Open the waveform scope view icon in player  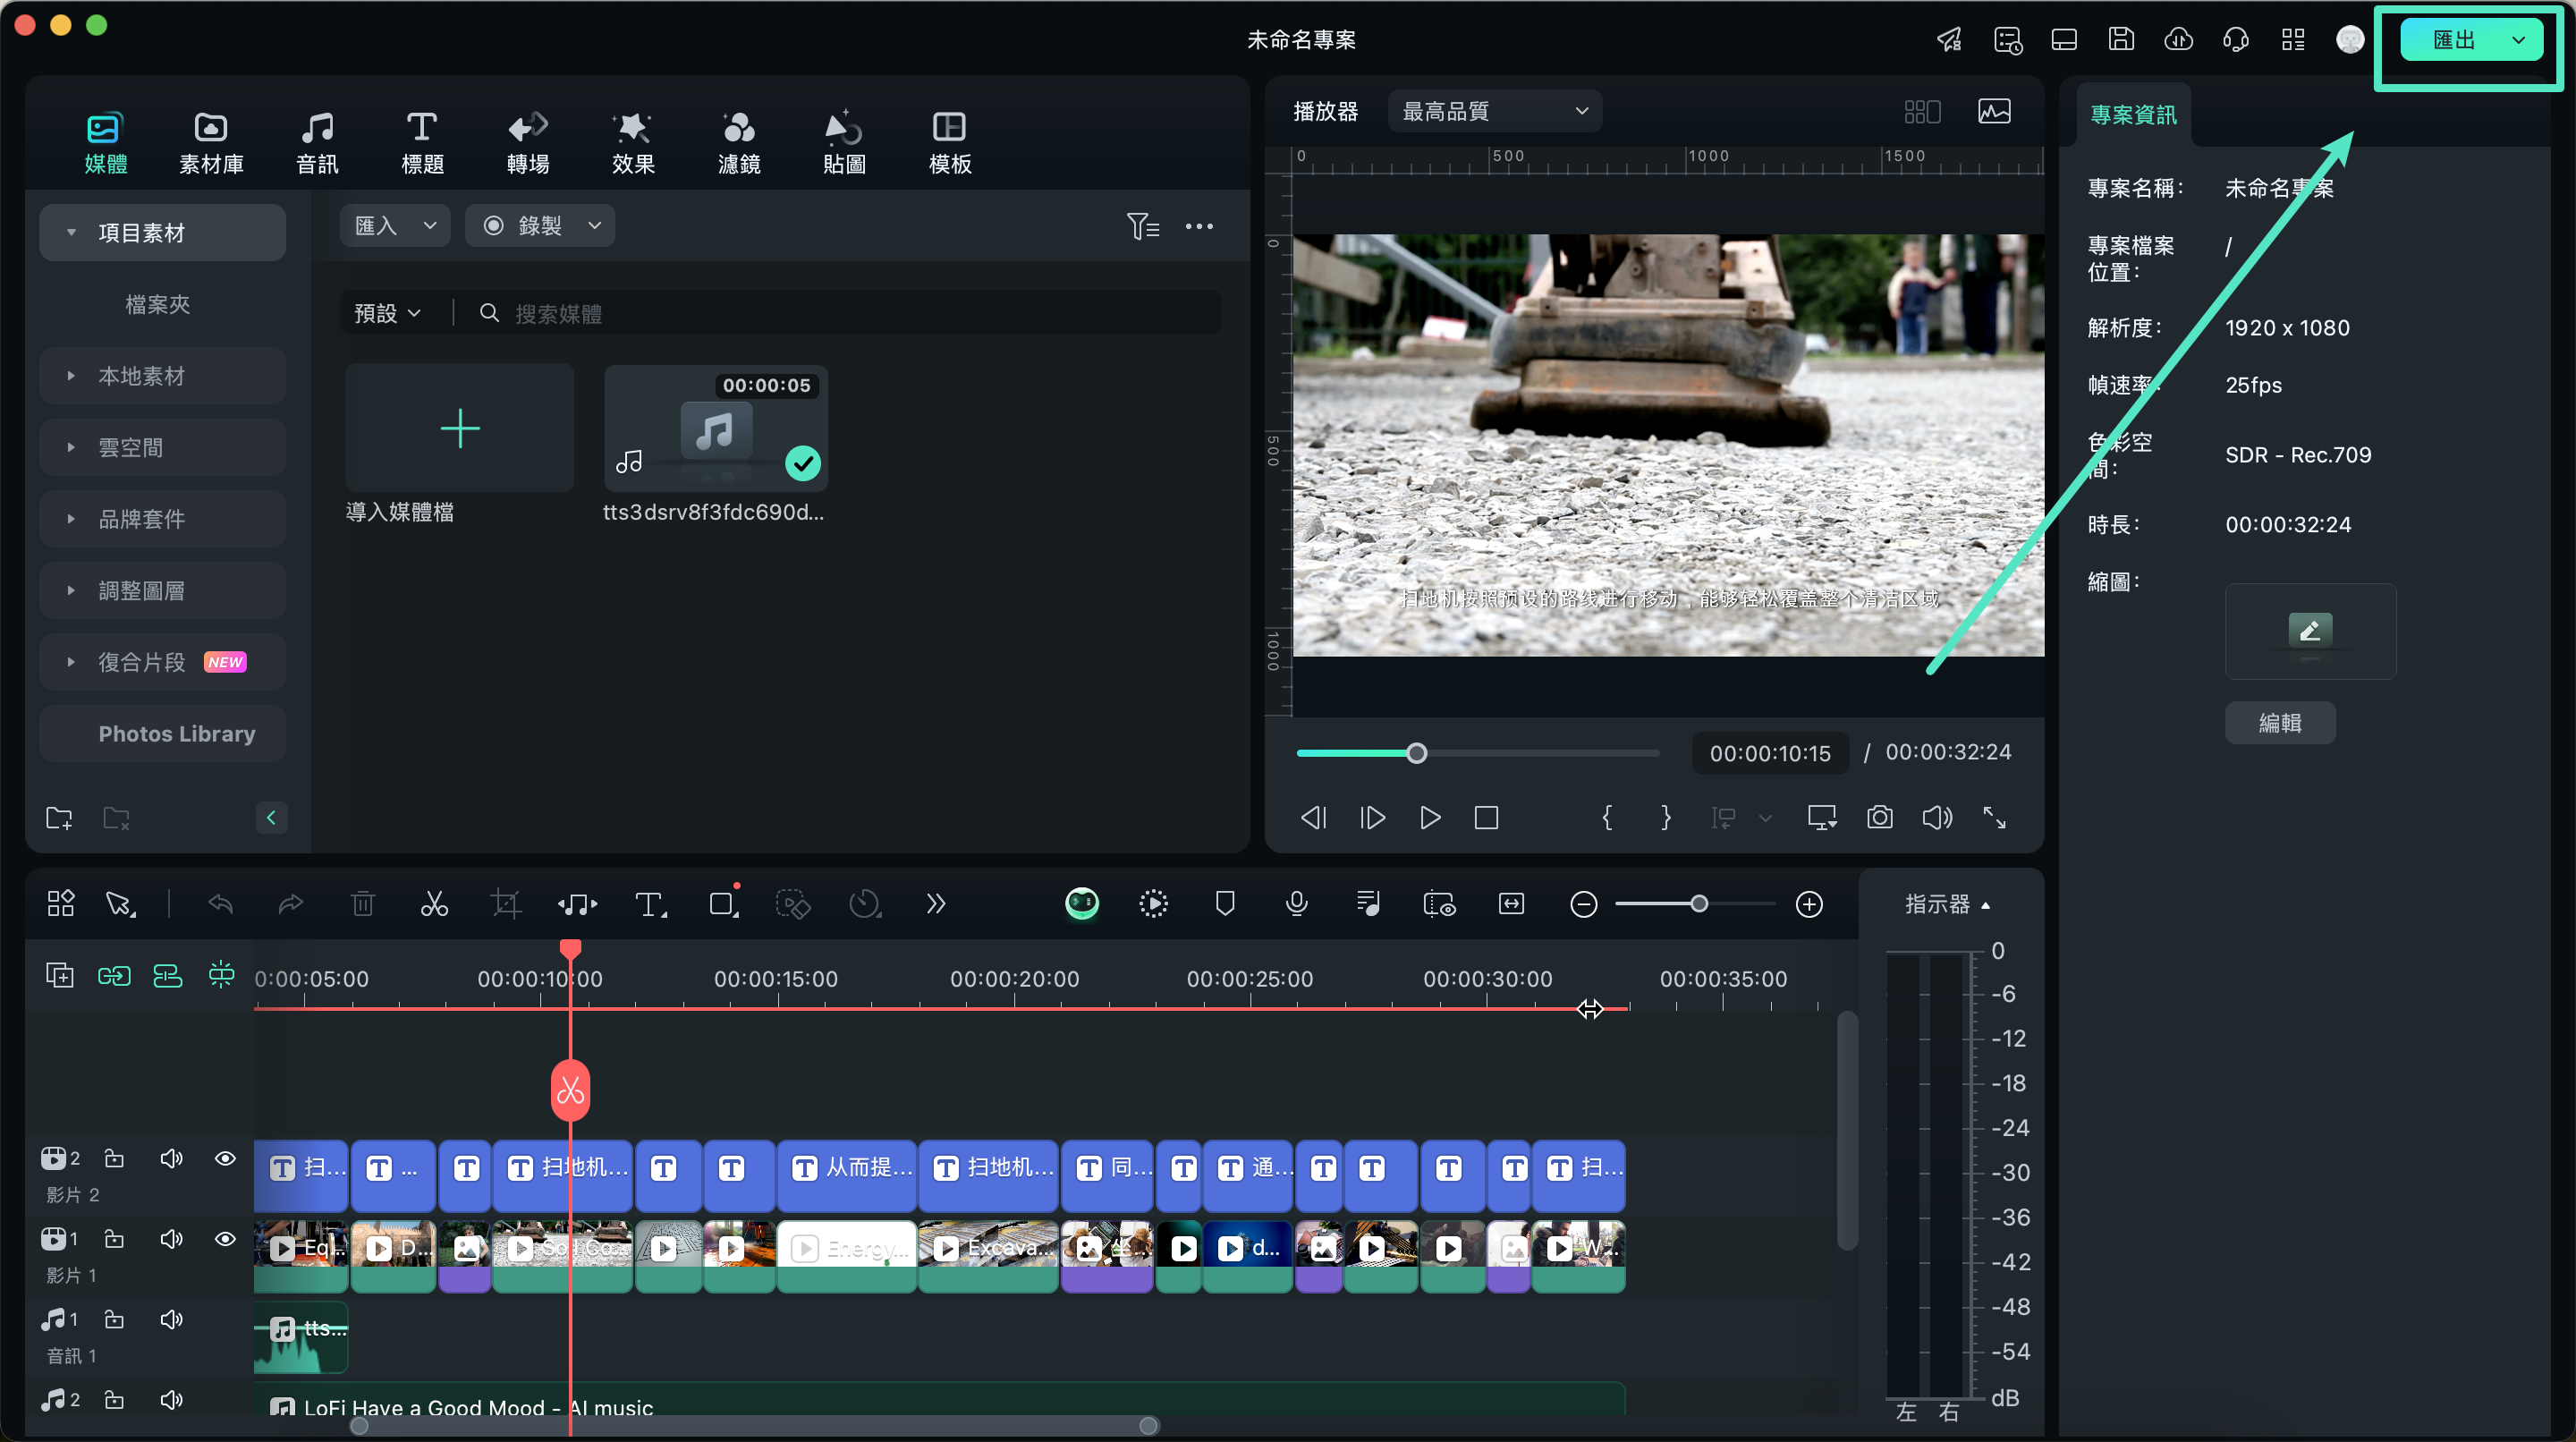click(x=1994, y=111)
